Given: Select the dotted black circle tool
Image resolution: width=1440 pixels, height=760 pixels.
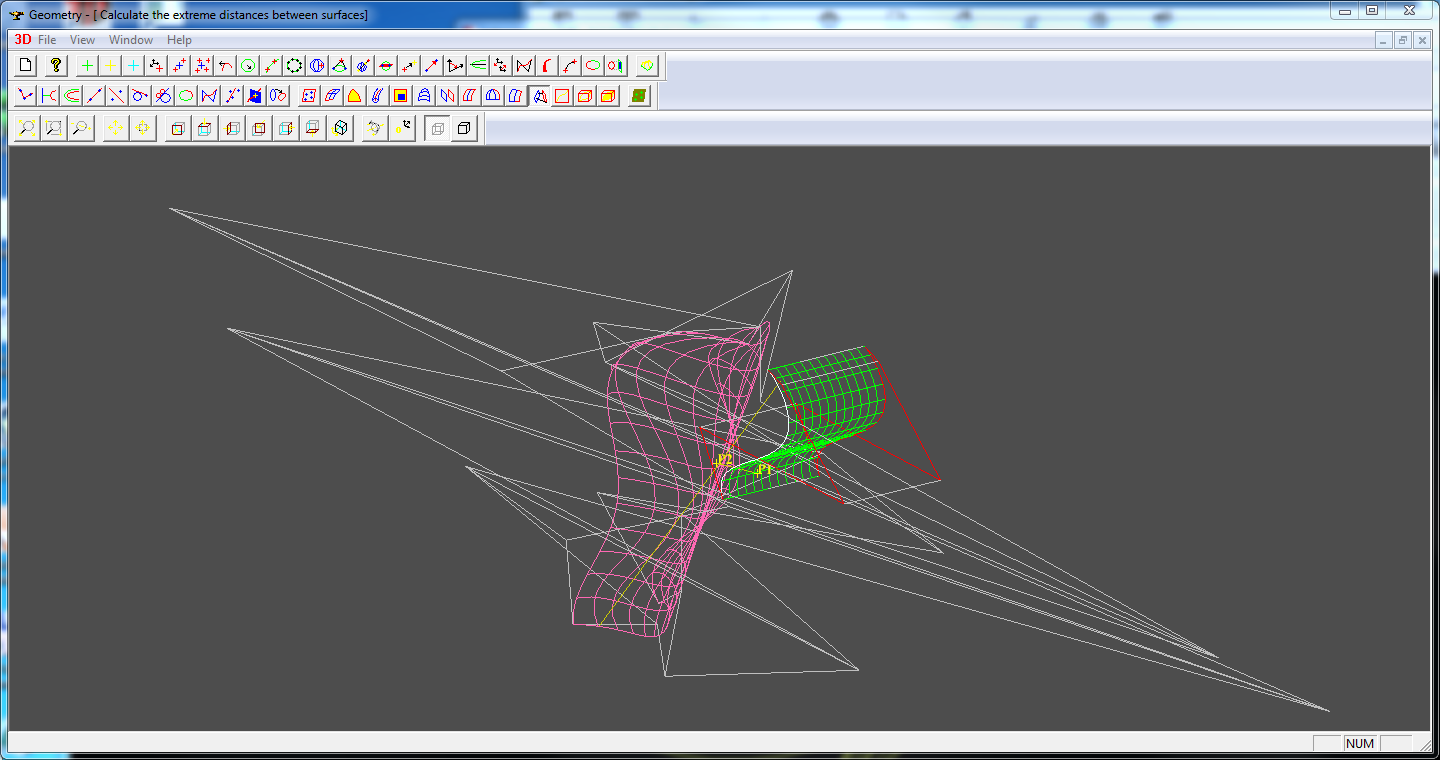Looking at the screenshot, I should pos(294,65).
